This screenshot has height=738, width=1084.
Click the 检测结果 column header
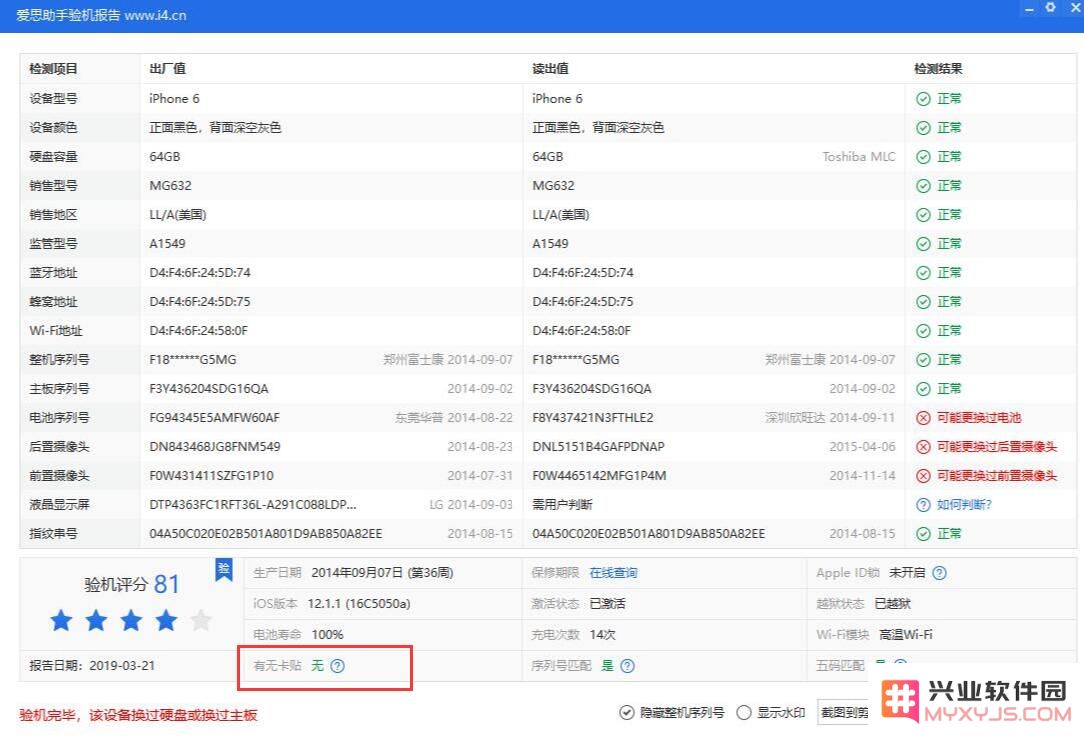938,68
